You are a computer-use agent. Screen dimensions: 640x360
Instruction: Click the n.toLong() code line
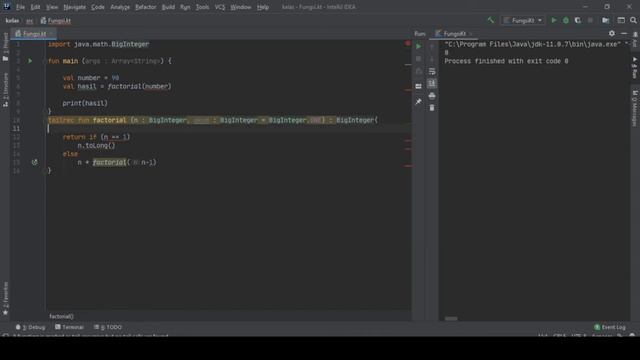click(x=96, y=145)
